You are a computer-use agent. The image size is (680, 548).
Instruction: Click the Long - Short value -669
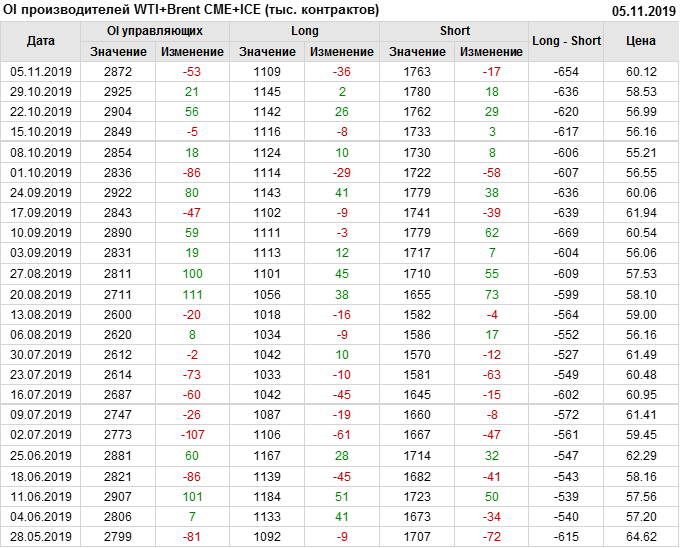click(566, 233)
